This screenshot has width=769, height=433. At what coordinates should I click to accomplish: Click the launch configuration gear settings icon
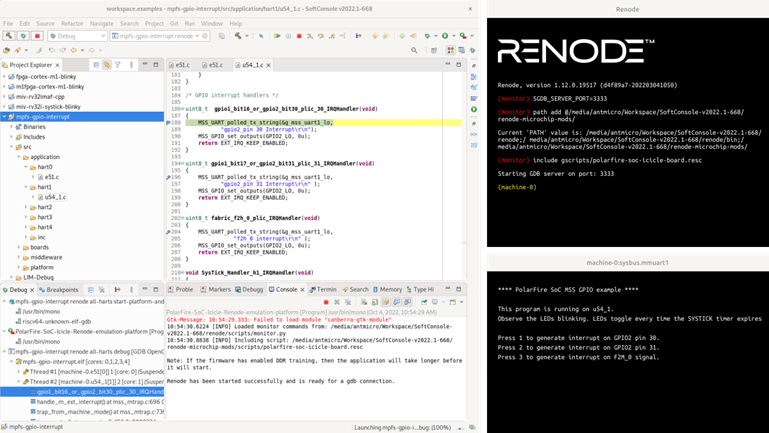(x=205, y=36)
